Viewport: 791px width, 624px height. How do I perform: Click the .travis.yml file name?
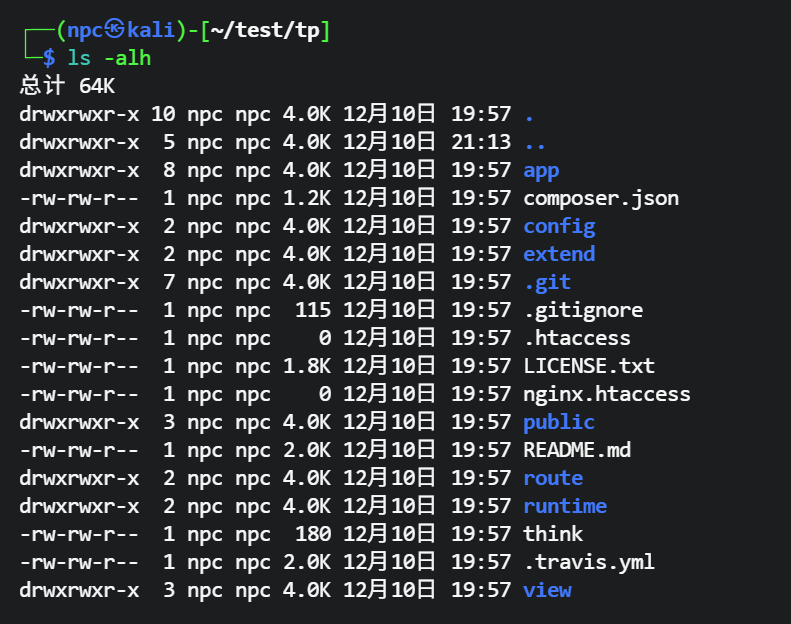pyautogui.click(x=589, y=562)
